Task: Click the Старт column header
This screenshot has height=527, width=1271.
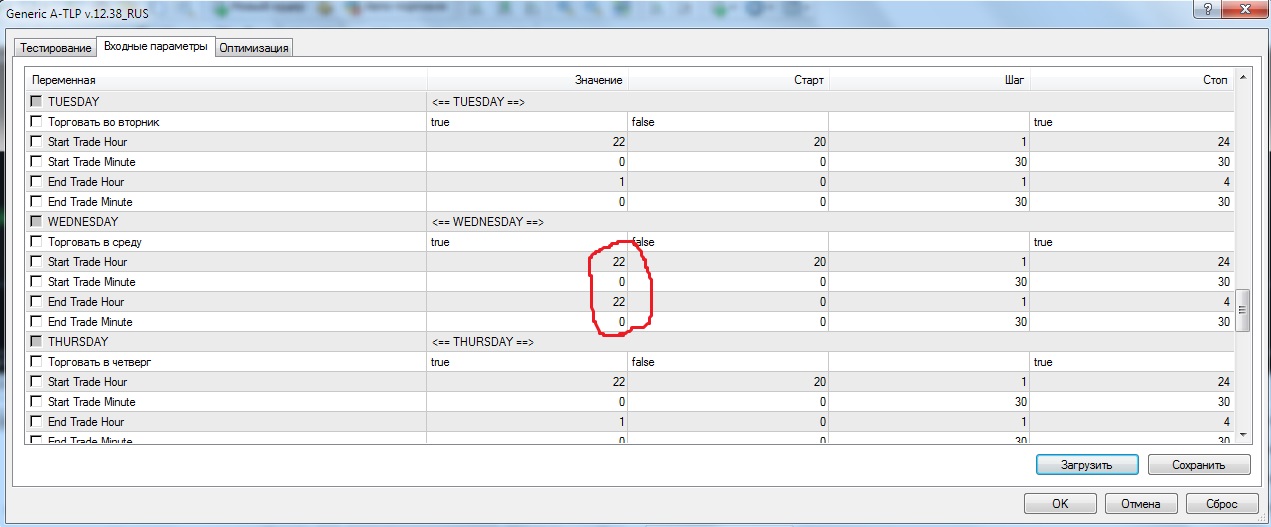Action: point(729,80)
